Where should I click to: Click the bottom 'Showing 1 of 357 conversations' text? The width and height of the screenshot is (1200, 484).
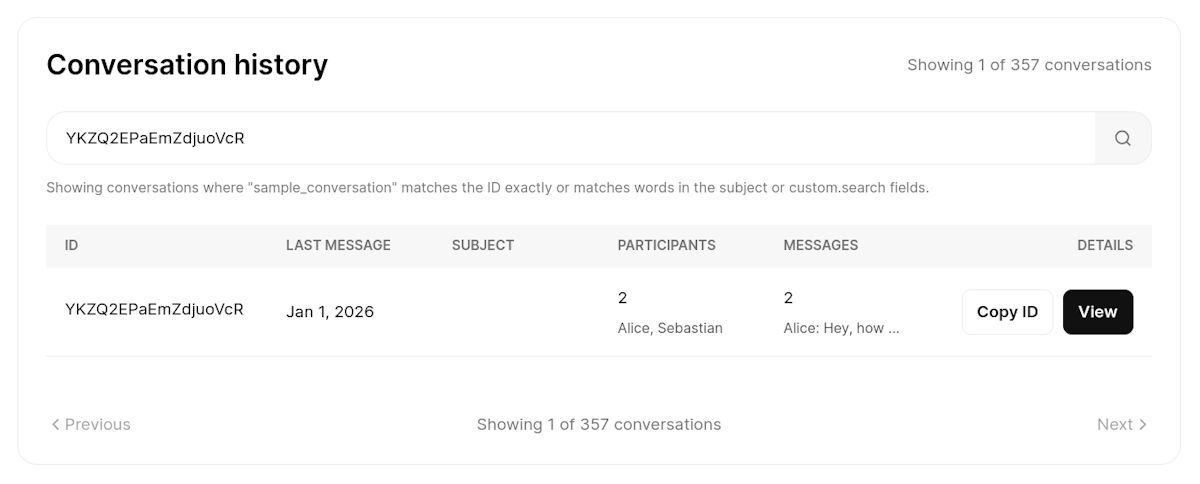click(599, 424)
